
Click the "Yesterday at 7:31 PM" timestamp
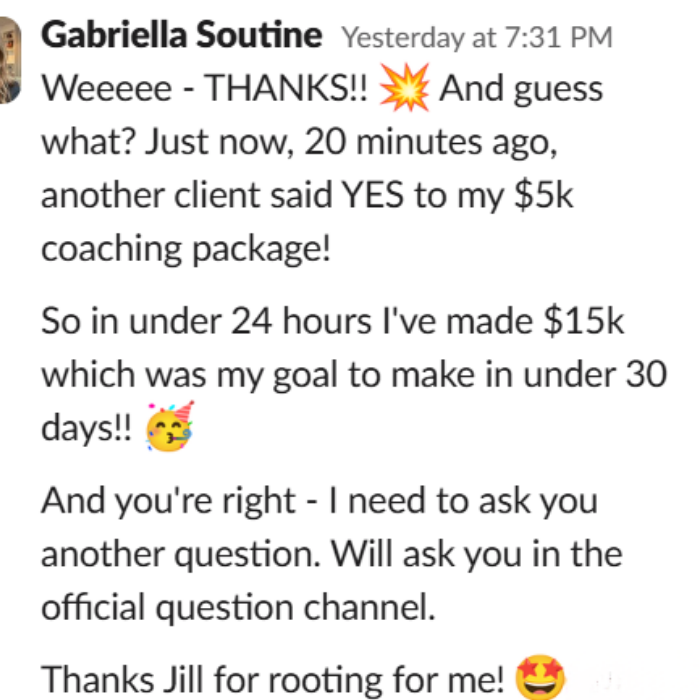tap(476, 38)
